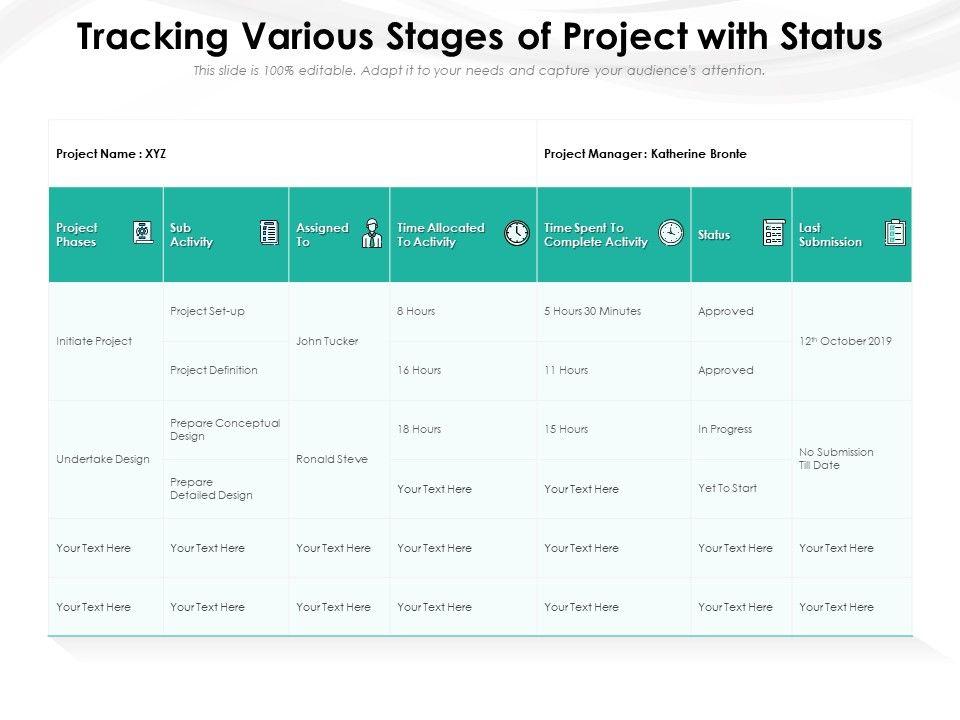Screen dimensions: 960x720
Task: Select the 12th October 2019 submission cell
Action: tap(845, 341)
